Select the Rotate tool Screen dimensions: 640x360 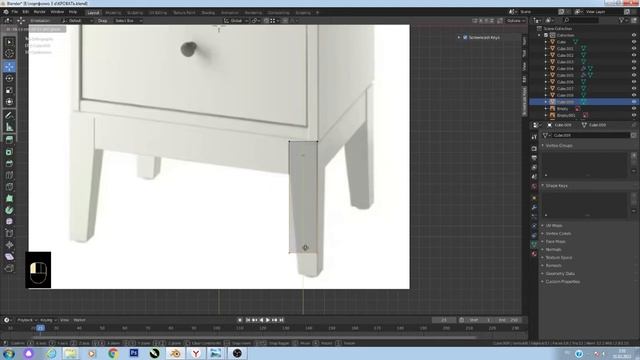pos(9,78)
